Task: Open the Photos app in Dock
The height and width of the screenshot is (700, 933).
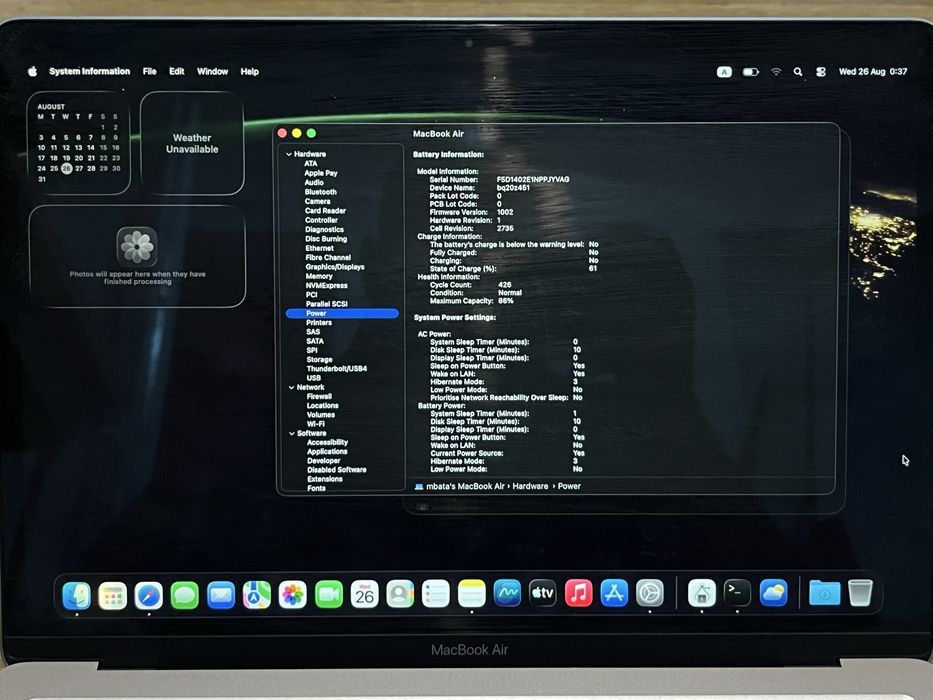Action: click(x=292, y=595)
